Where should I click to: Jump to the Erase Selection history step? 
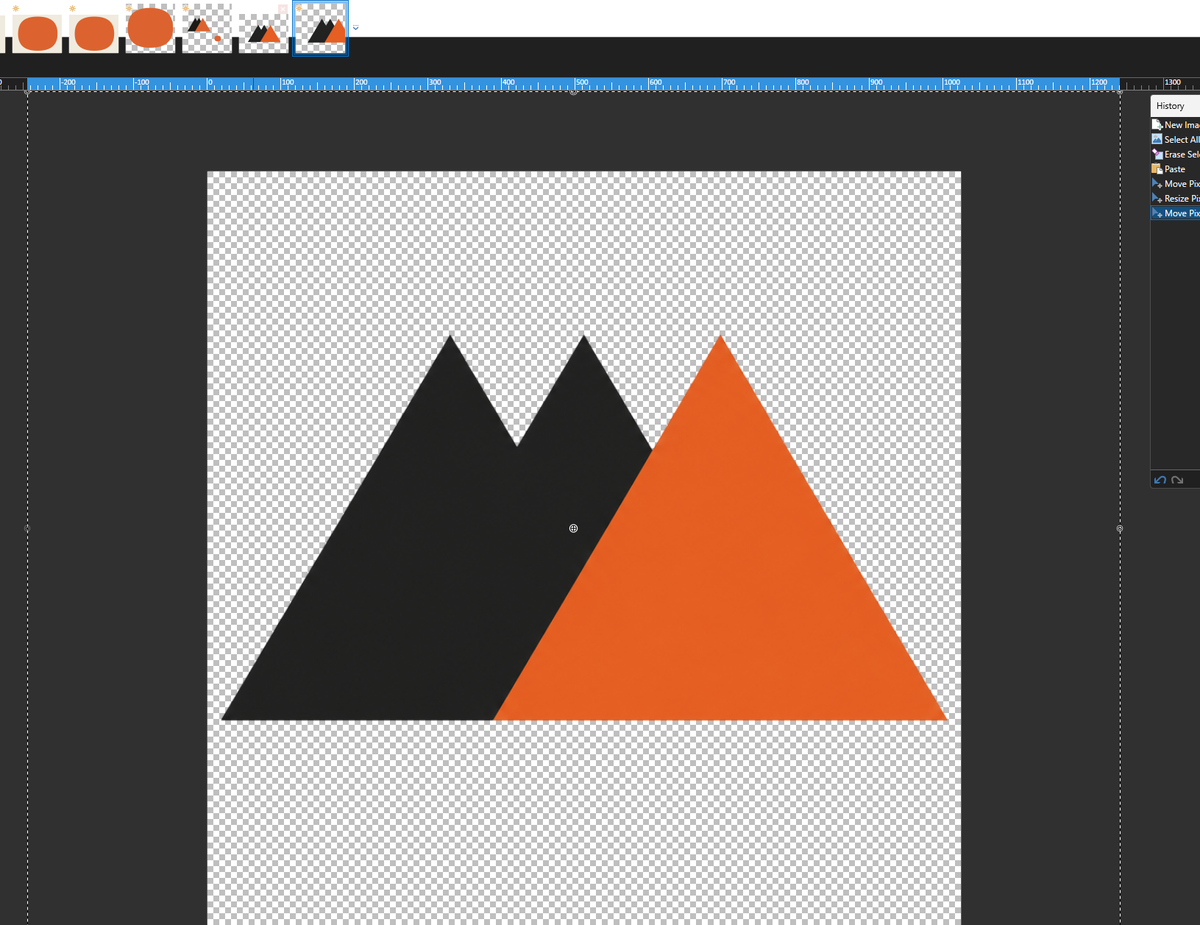pos(1175,155)
